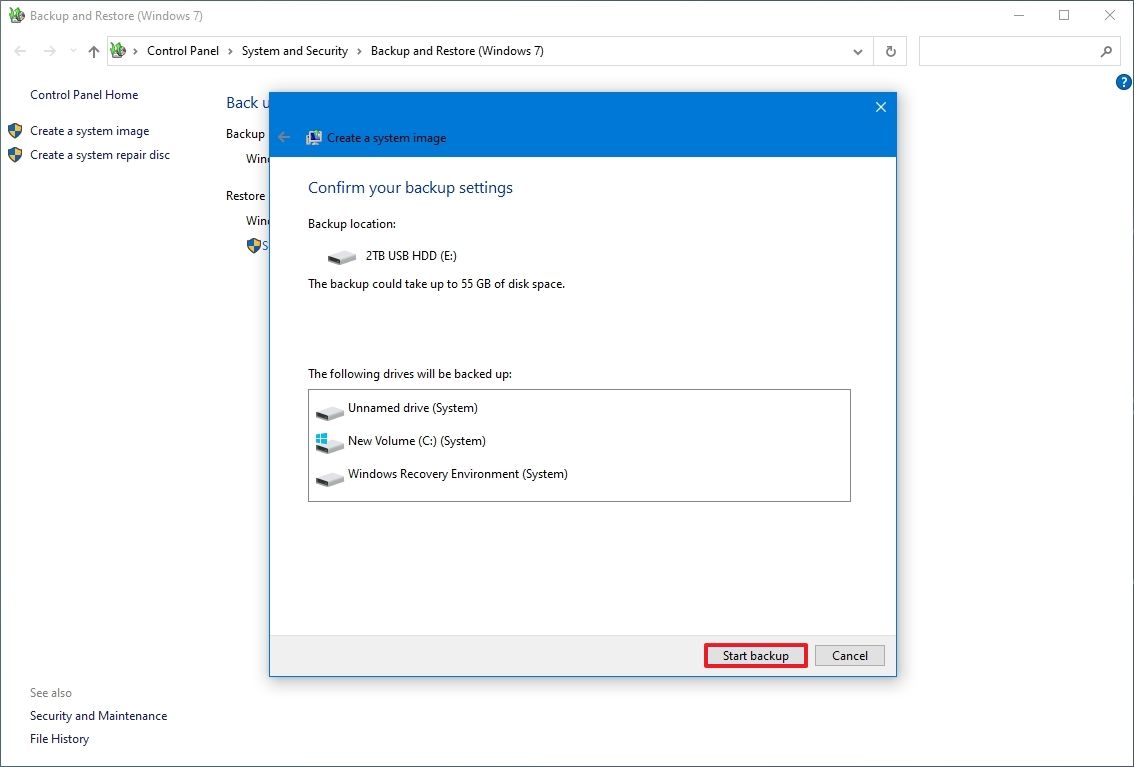Cancel the system image wizard

(x=849, y=656)
